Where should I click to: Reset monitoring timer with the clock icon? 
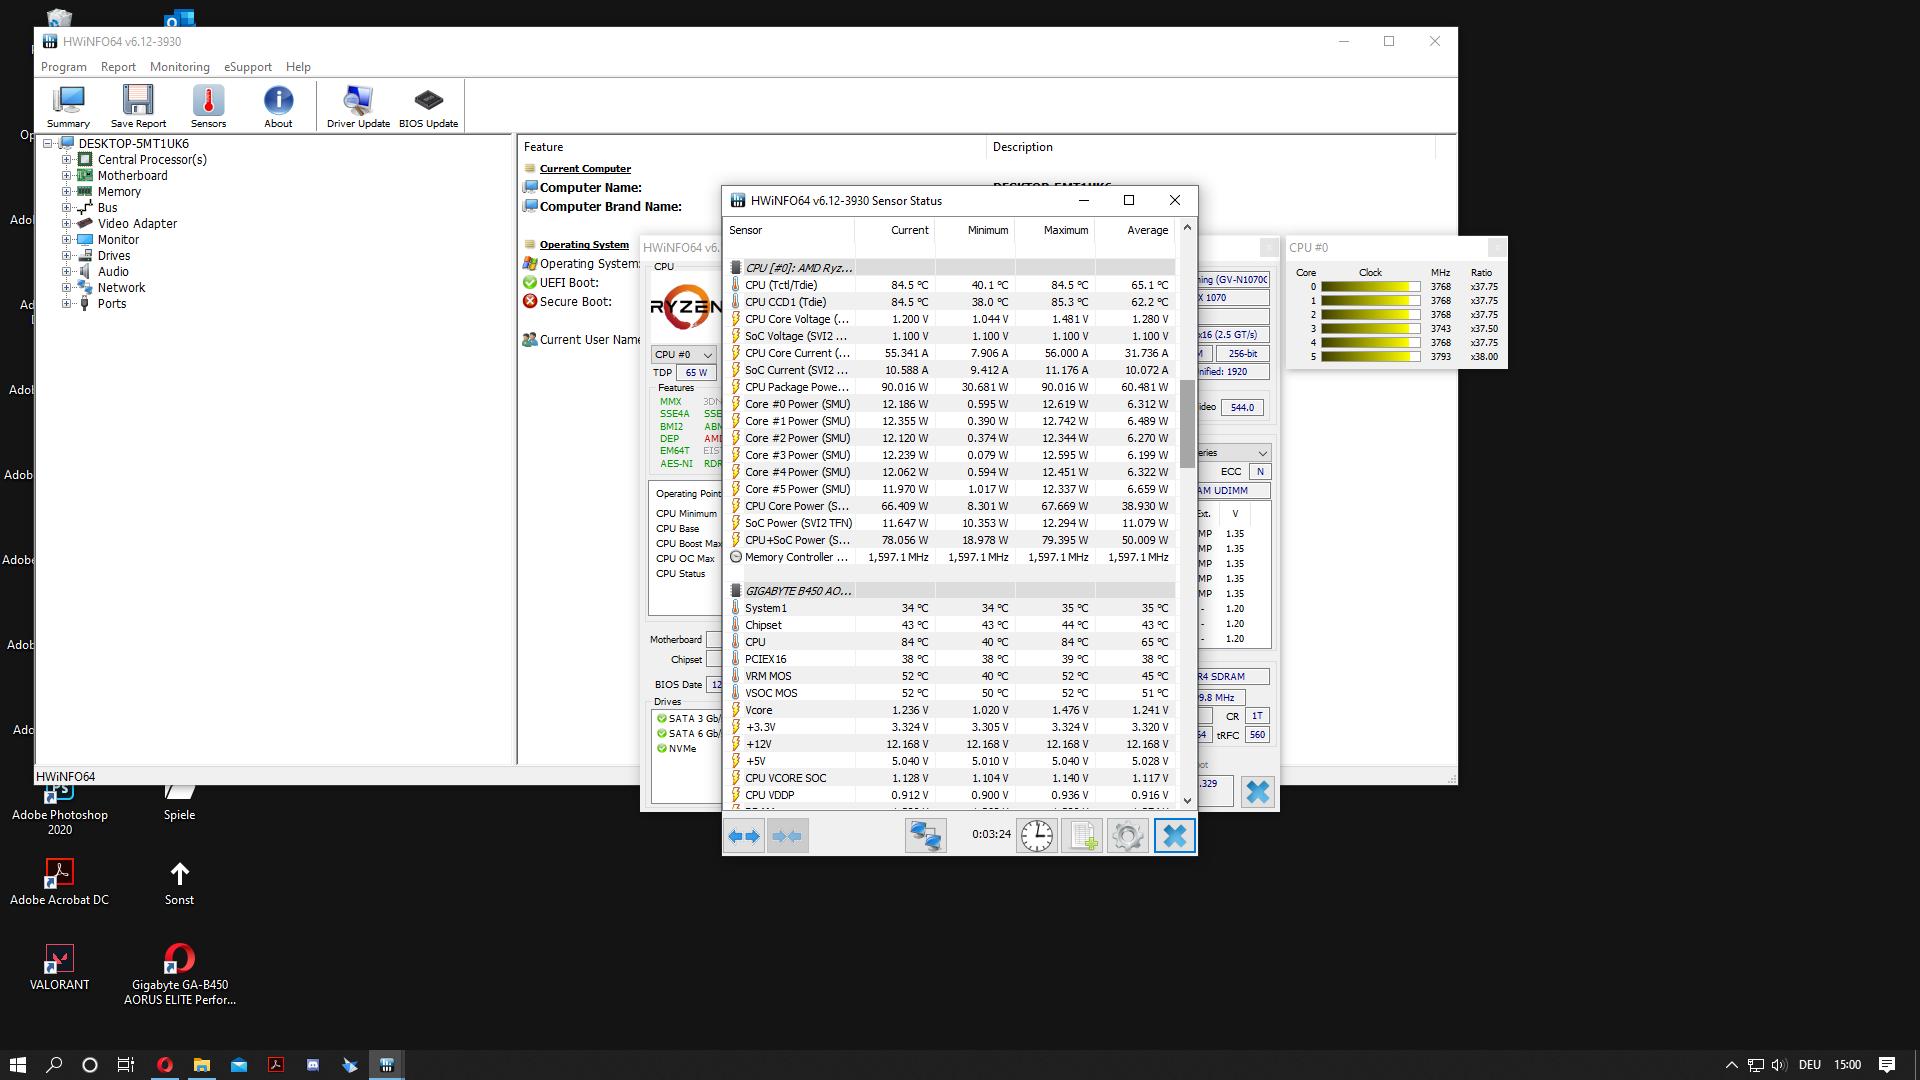1037,835
